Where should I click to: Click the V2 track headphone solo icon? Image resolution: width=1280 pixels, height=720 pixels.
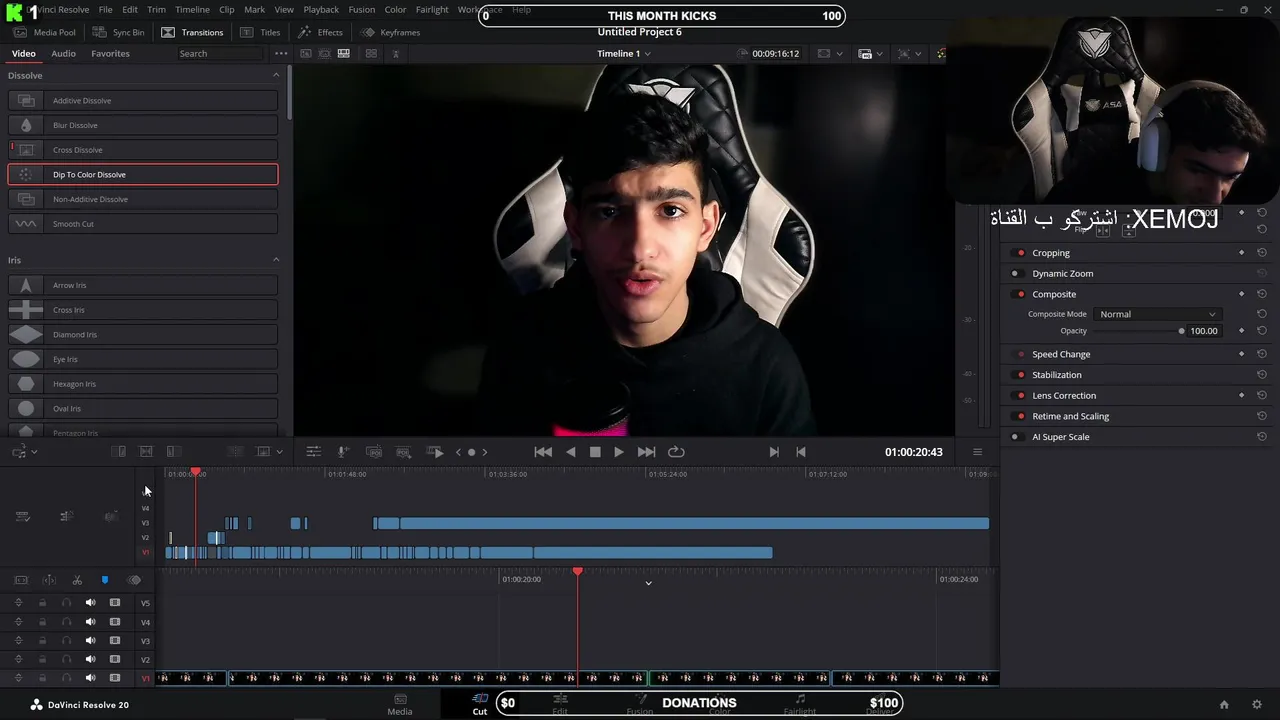coord(66,660)
